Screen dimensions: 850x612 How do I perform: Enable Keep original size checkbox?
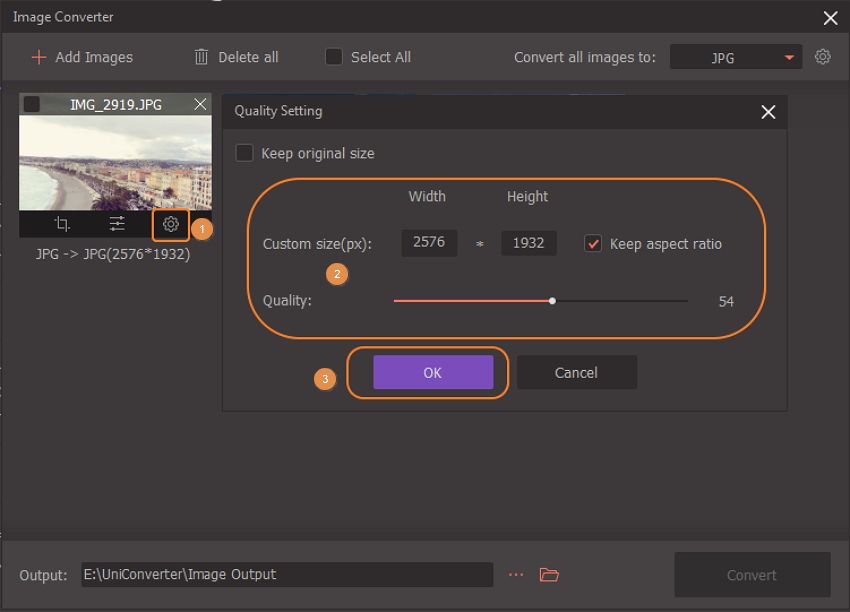coord(244,153)
